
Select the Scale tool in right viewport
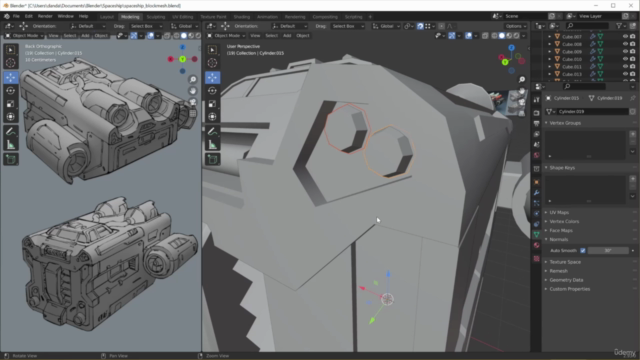pyautogui.click(x=212, y=104)
